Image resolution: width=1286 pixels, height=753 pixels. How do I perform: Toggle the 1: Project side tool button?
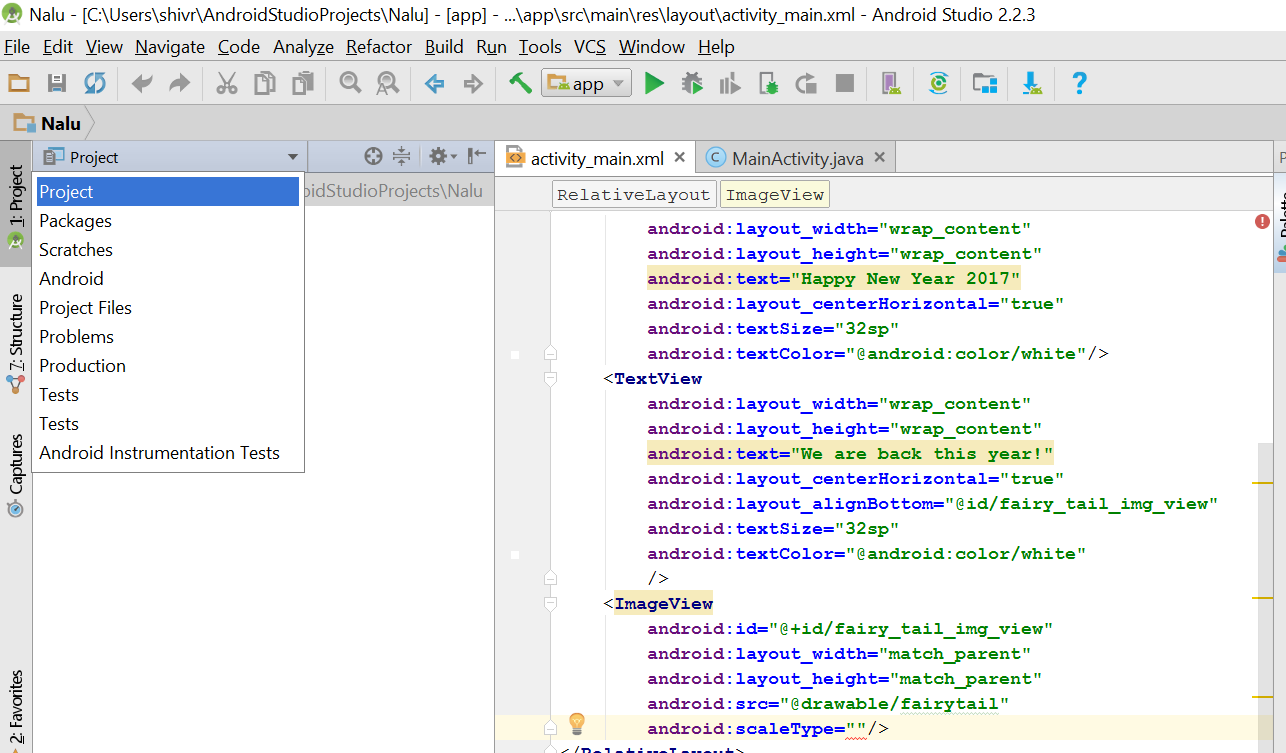tap(15, 205)
